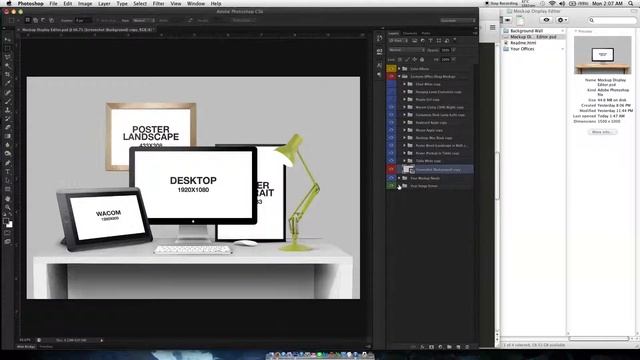
Task: Select the Eraser tool
Action: pyautogui.click(x=8, y=127)
